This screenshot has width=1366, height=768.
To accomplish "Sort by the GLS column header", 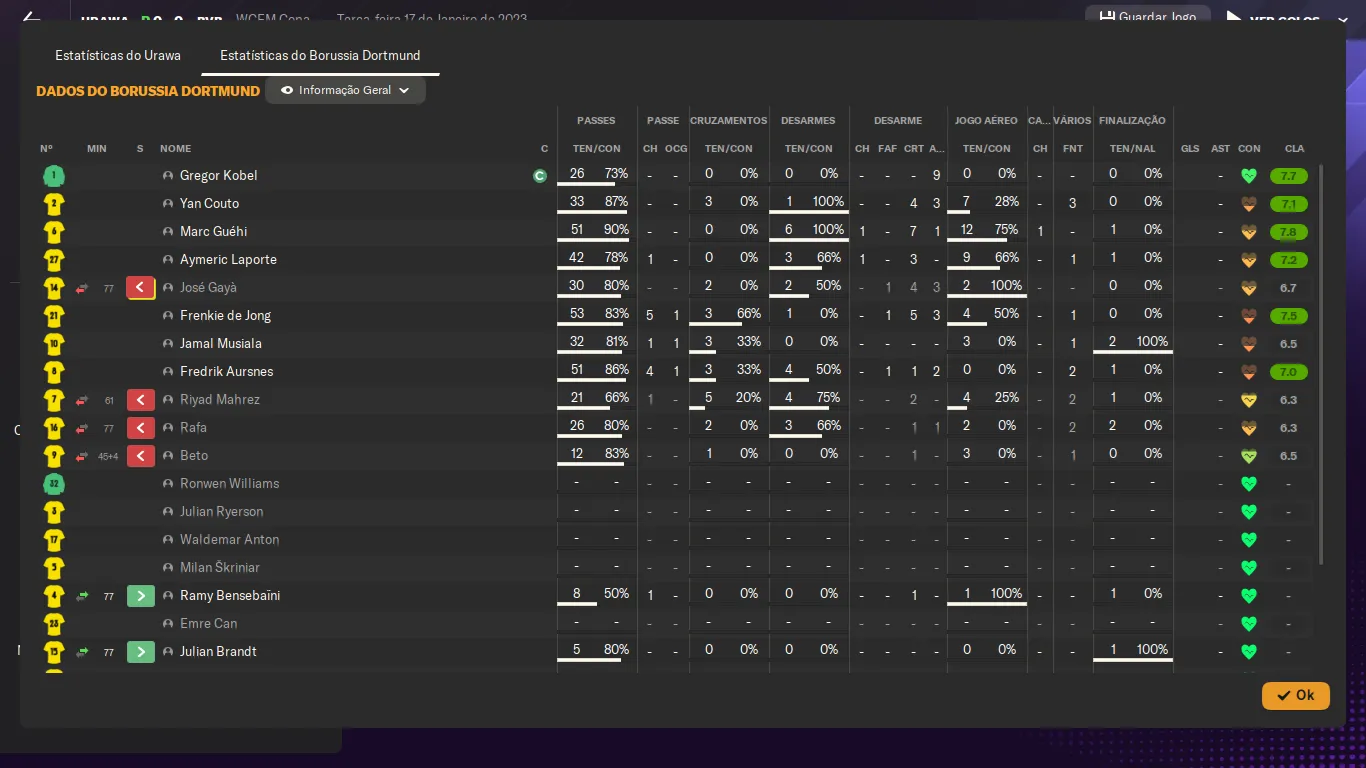I will pos(1189,149).
